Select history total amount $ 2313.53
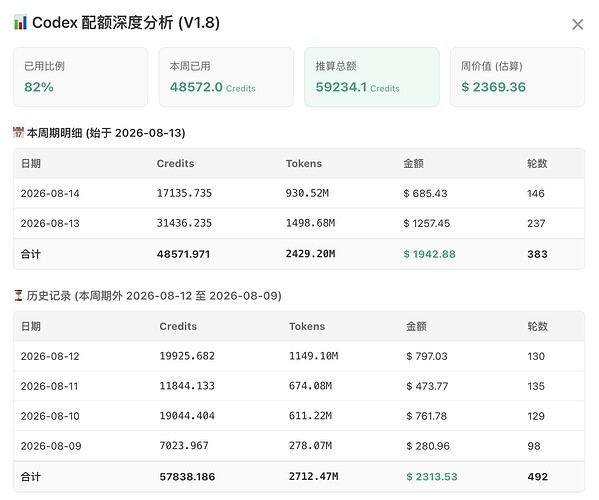 [432, 477]
